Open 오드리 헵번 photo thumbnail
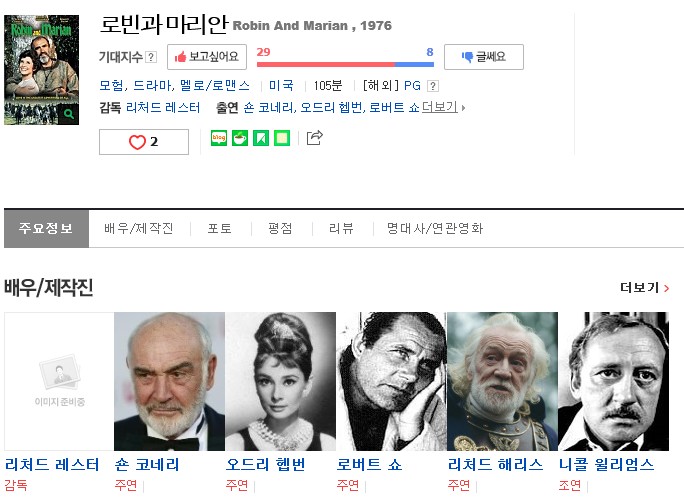Viewport: 684px width, 502px height. (x=280, y=381)
